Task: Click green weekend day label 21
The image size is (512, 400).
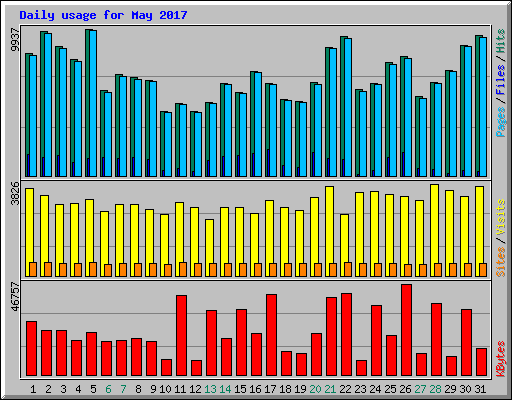Action: pos(330,389)
